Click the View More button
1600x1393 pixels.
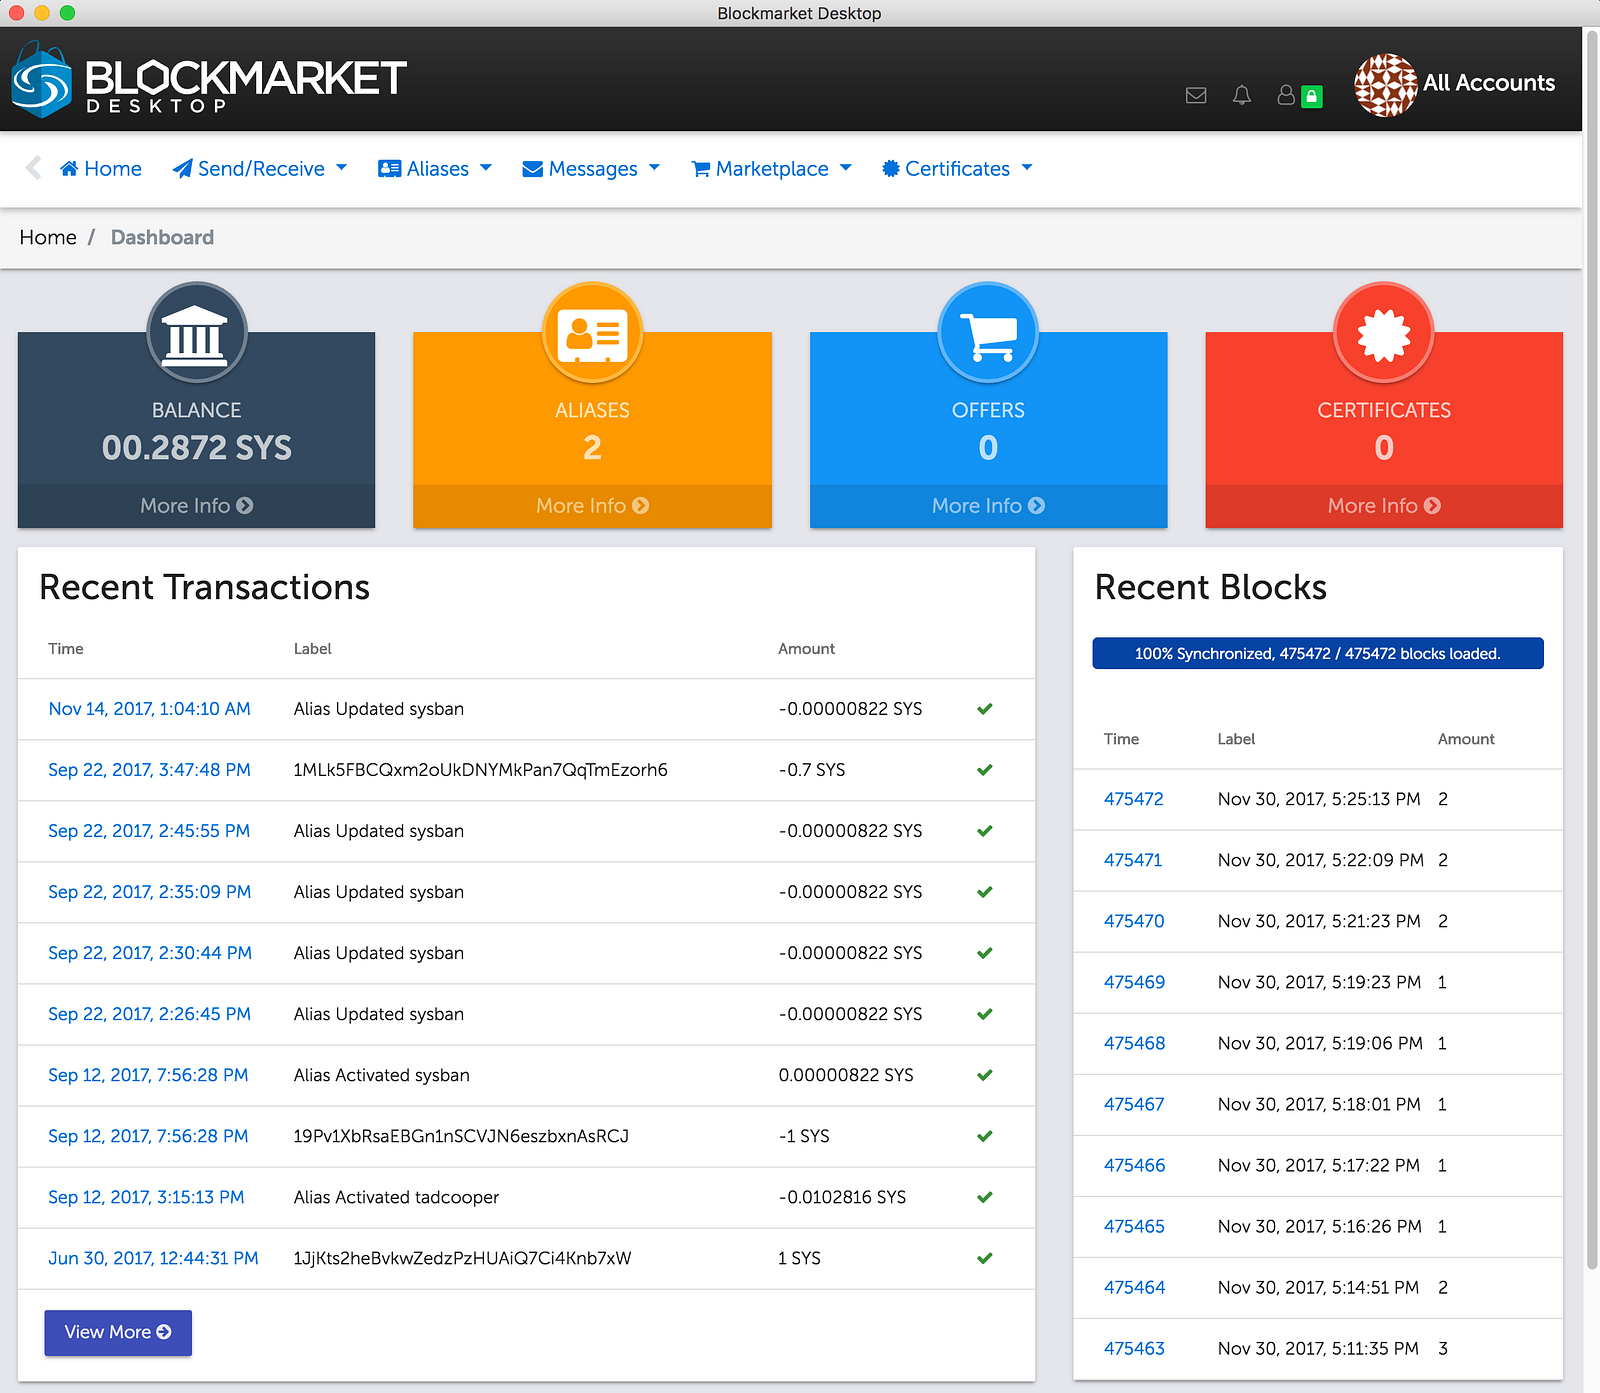coord(118,1333)
